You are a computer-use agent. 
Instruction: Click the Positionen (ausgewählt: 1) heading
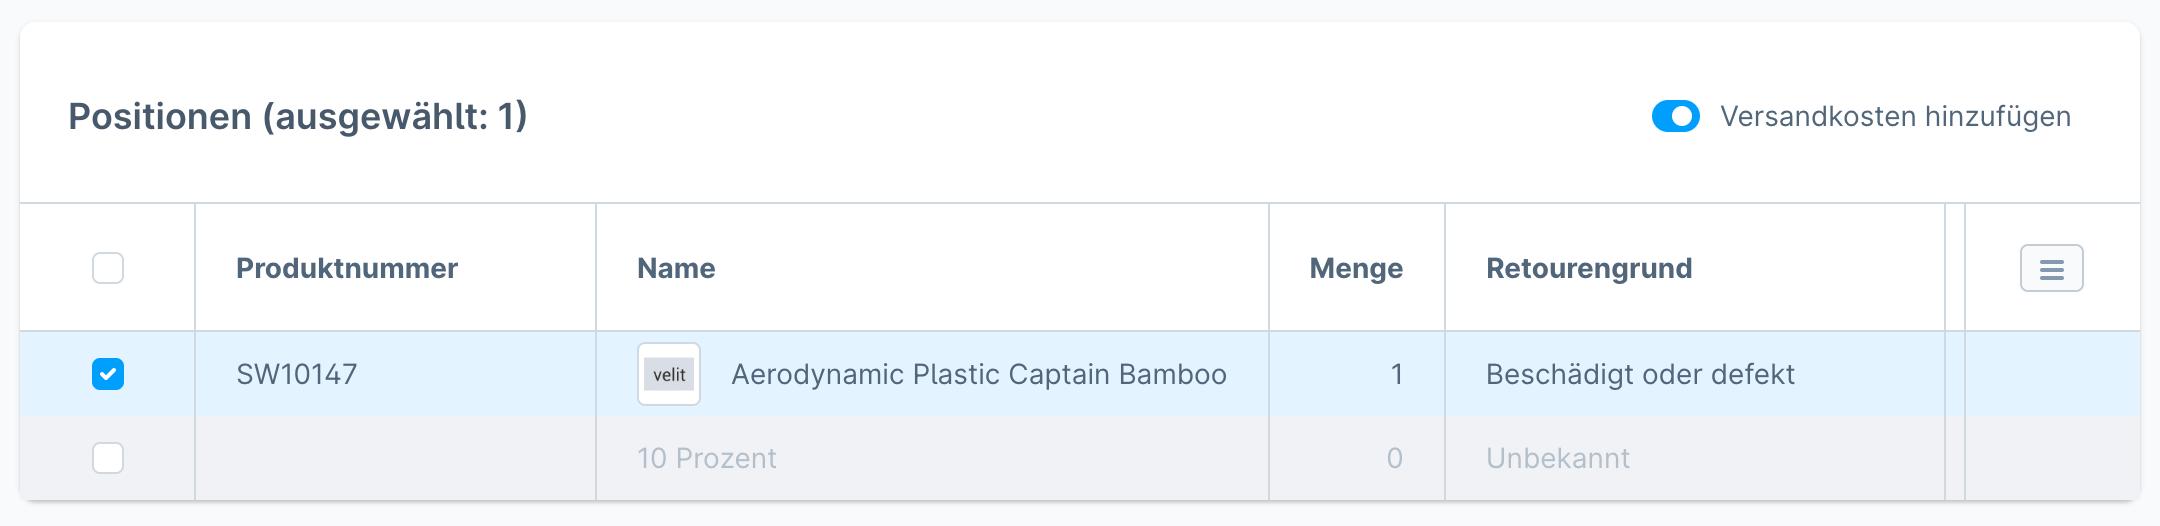coord(298,117)
